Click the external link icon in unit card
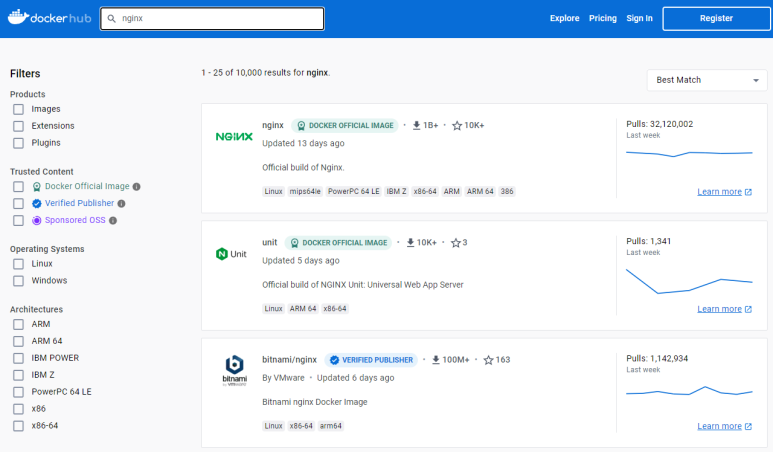This screenshot has width=773, height=452. tap(748, 309)
